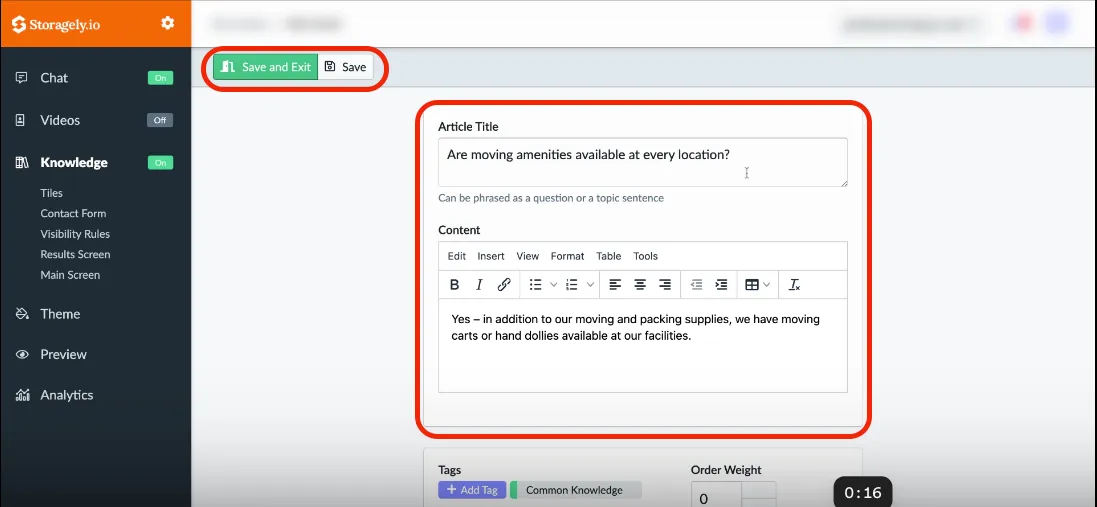This screenshot has height=507, width=1097.
Task: Click the table insert icon
Action: [x=752, y=285]
